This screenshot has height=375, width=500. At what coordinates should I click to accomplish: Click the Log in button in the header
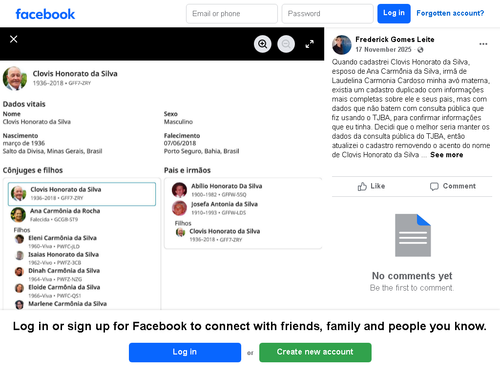click(394, 13)
